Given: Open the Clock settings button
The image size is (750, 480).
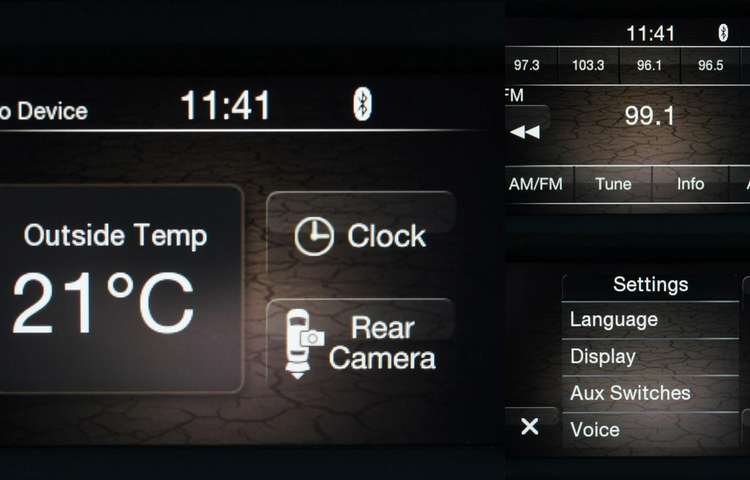Looking at the screenshot, I should [x=360, y=236].
